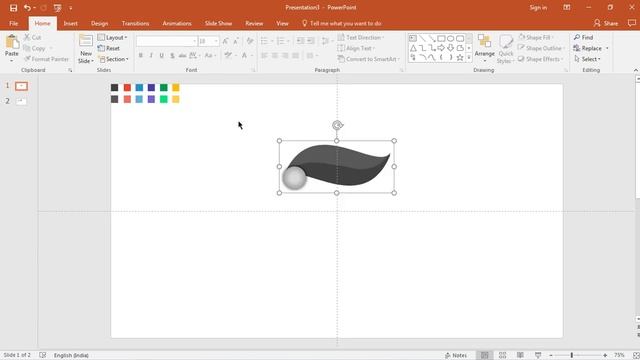Click the red color square on slide
640x360 pixels.
pyautogui.click(x=127, y=88)
